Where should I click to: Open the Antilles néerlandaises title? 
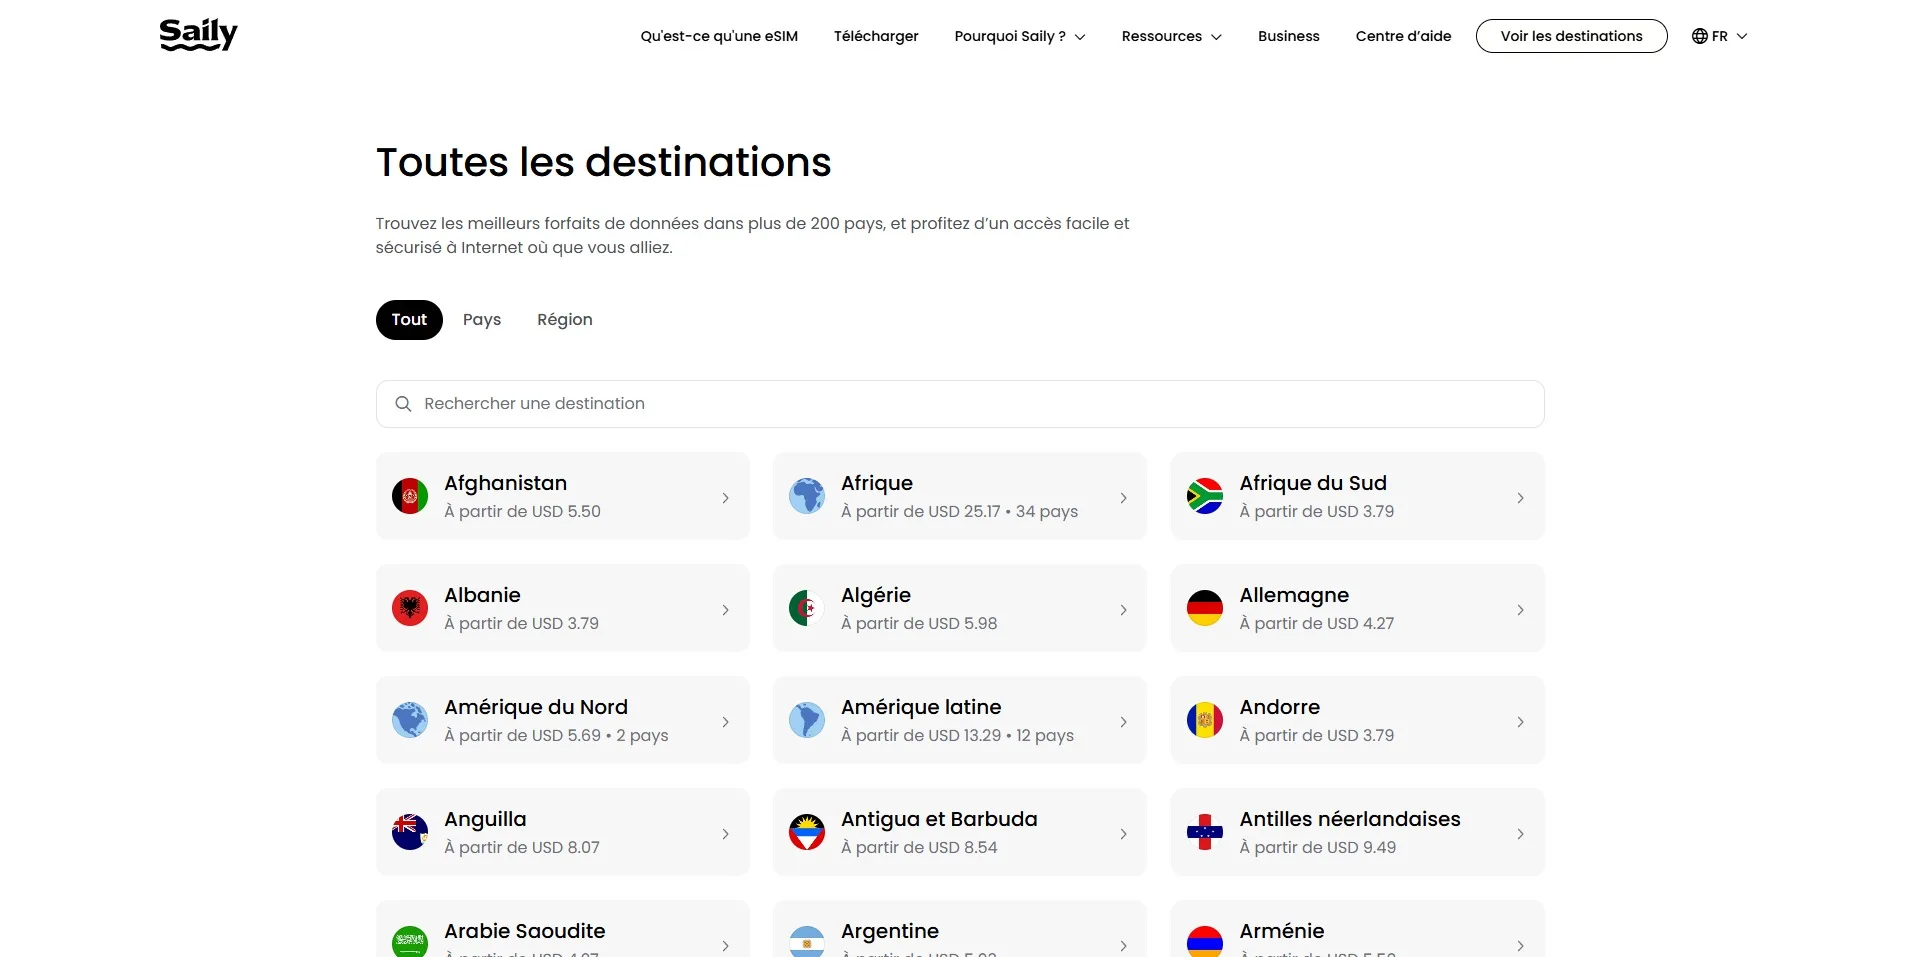click(x=1350, y=819)
